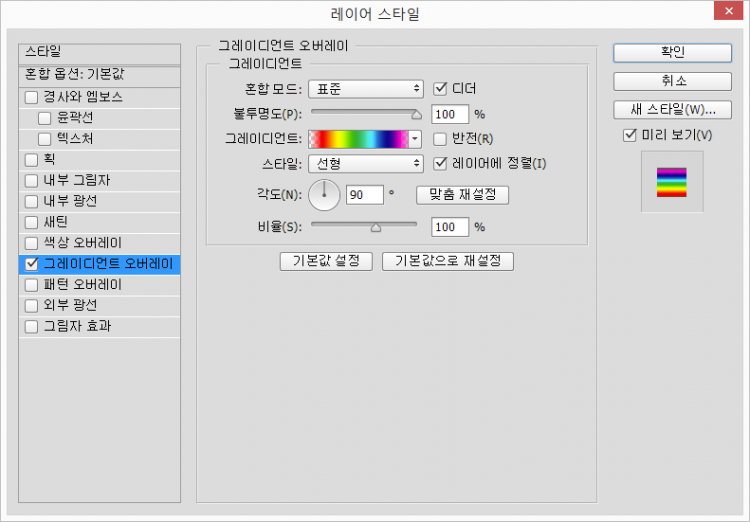Enable the 경사와 엠보스 effect checkbox
Image resolution: width=750 pixels, height=522 pixels.
(32, 97)
